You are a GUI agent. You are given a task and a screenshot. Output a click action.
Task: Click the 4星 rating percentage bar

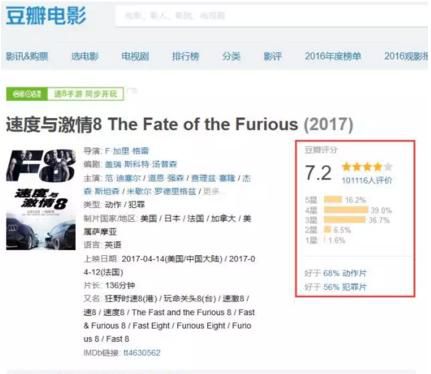point(346,210)
